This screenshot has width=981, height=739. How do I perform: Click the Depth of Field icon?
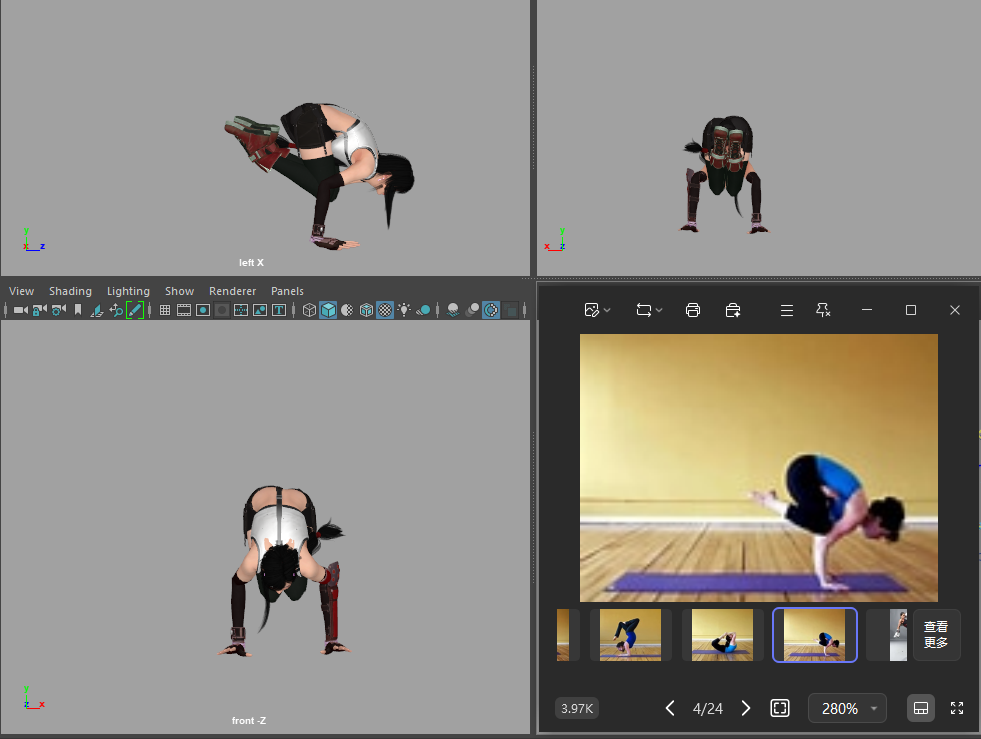(511, 310)
